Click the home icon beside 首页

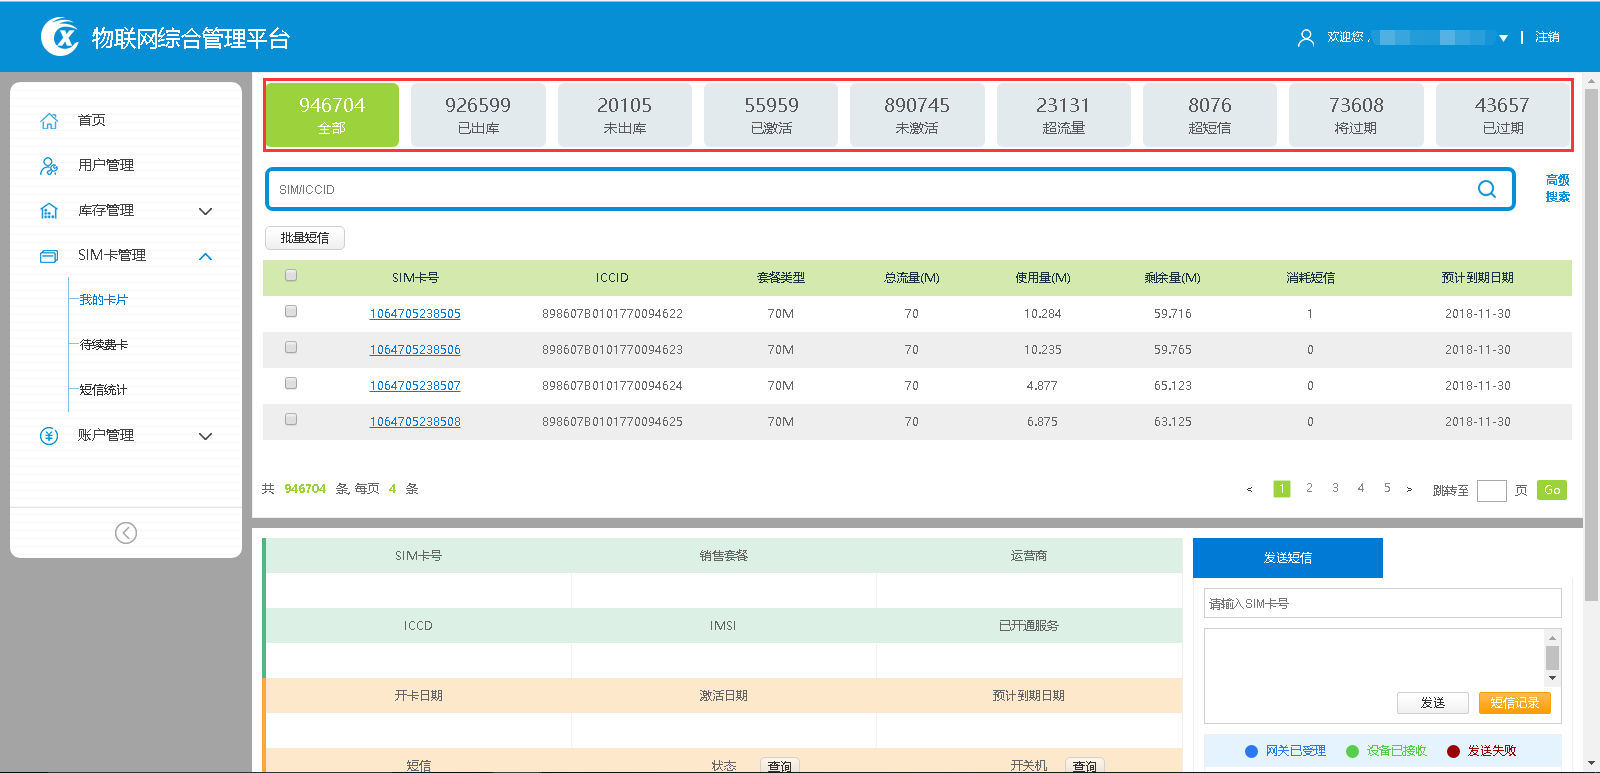(49, 121)
